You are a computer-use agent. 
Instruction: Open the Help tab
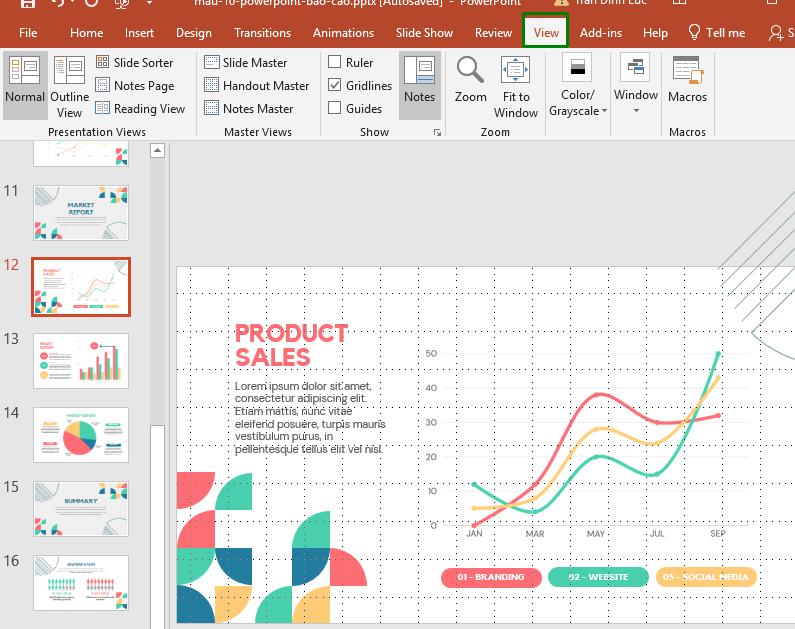[655, 33]
